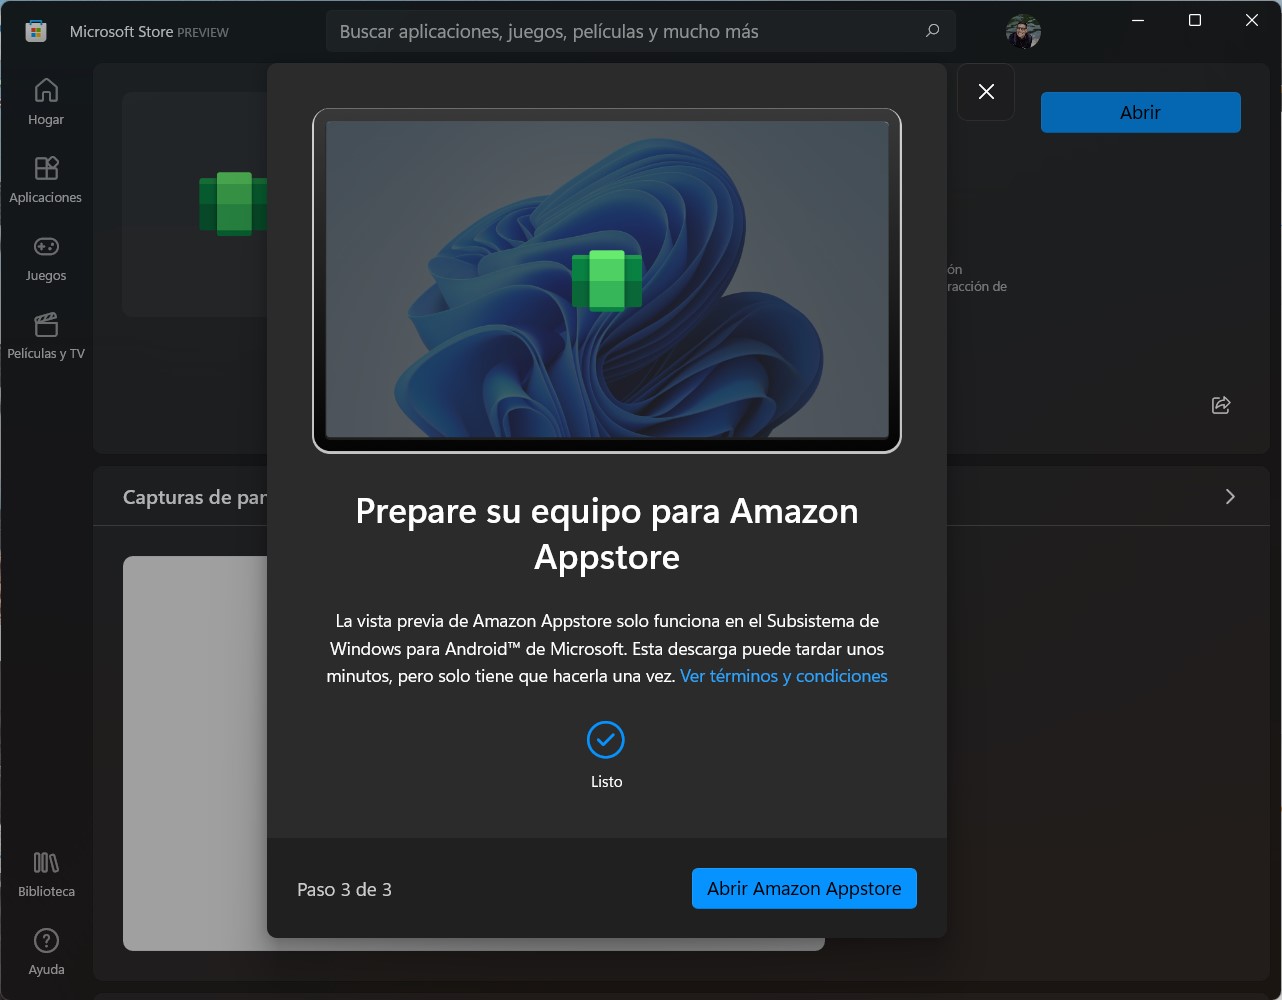Image resolution: width=1282 pixels, height=1000 pixels.
Task: Click the right chevron beside Capturas
Action: (x=1229, y=496)
